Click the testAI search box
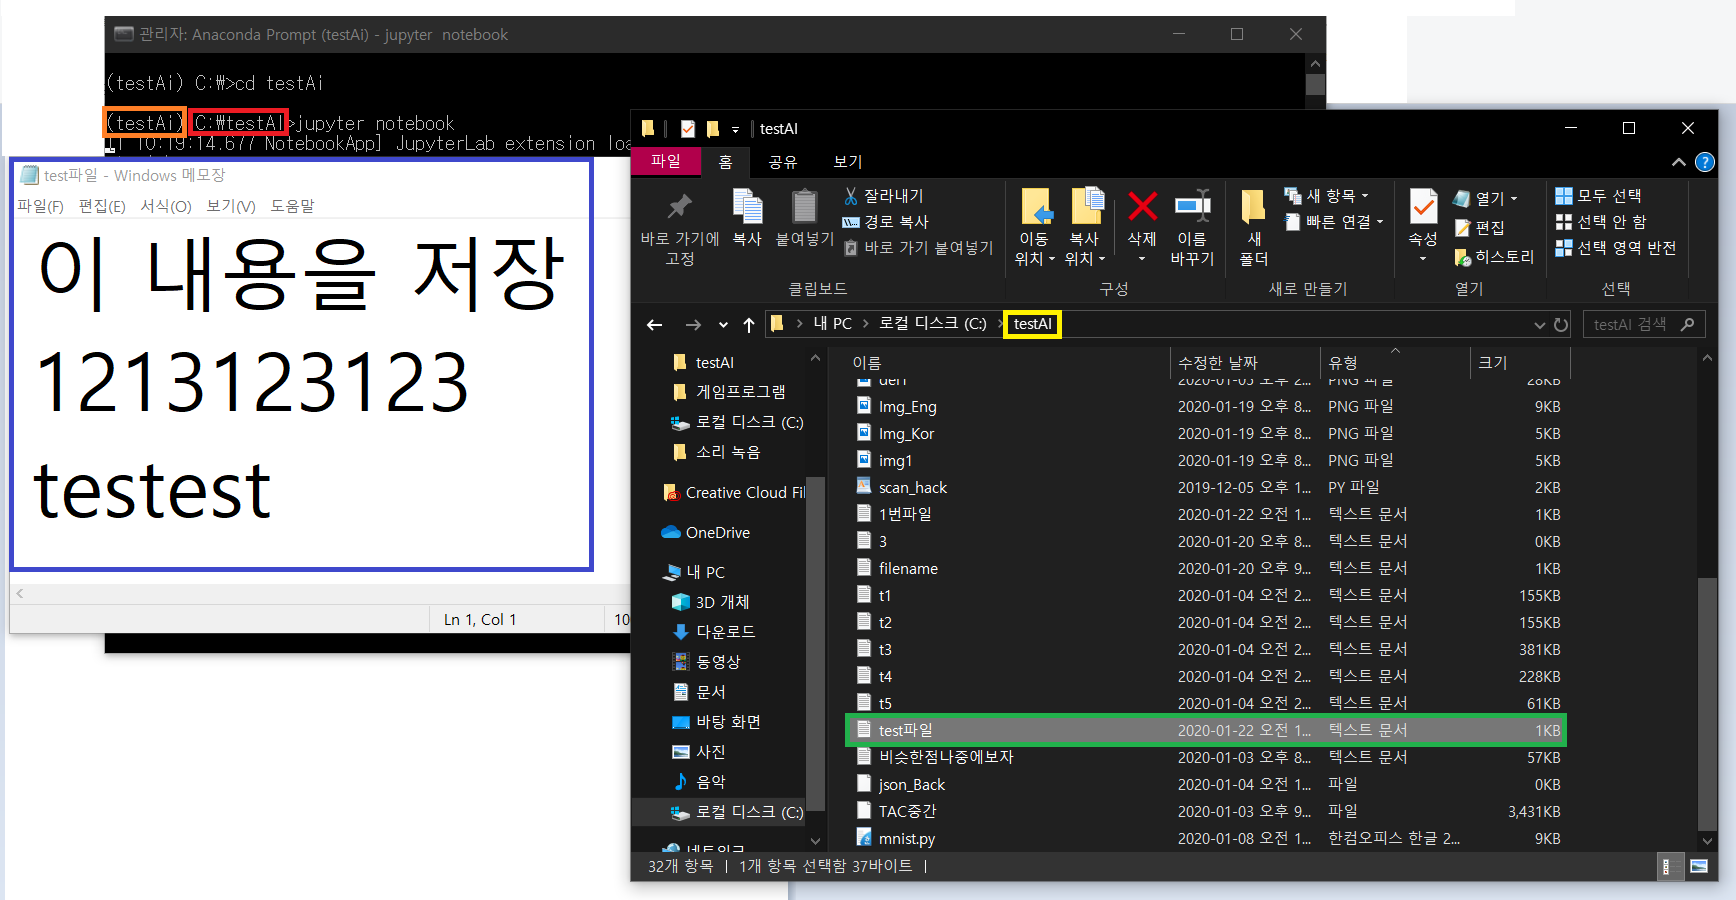1736x900 pixels. [1643, 324]
